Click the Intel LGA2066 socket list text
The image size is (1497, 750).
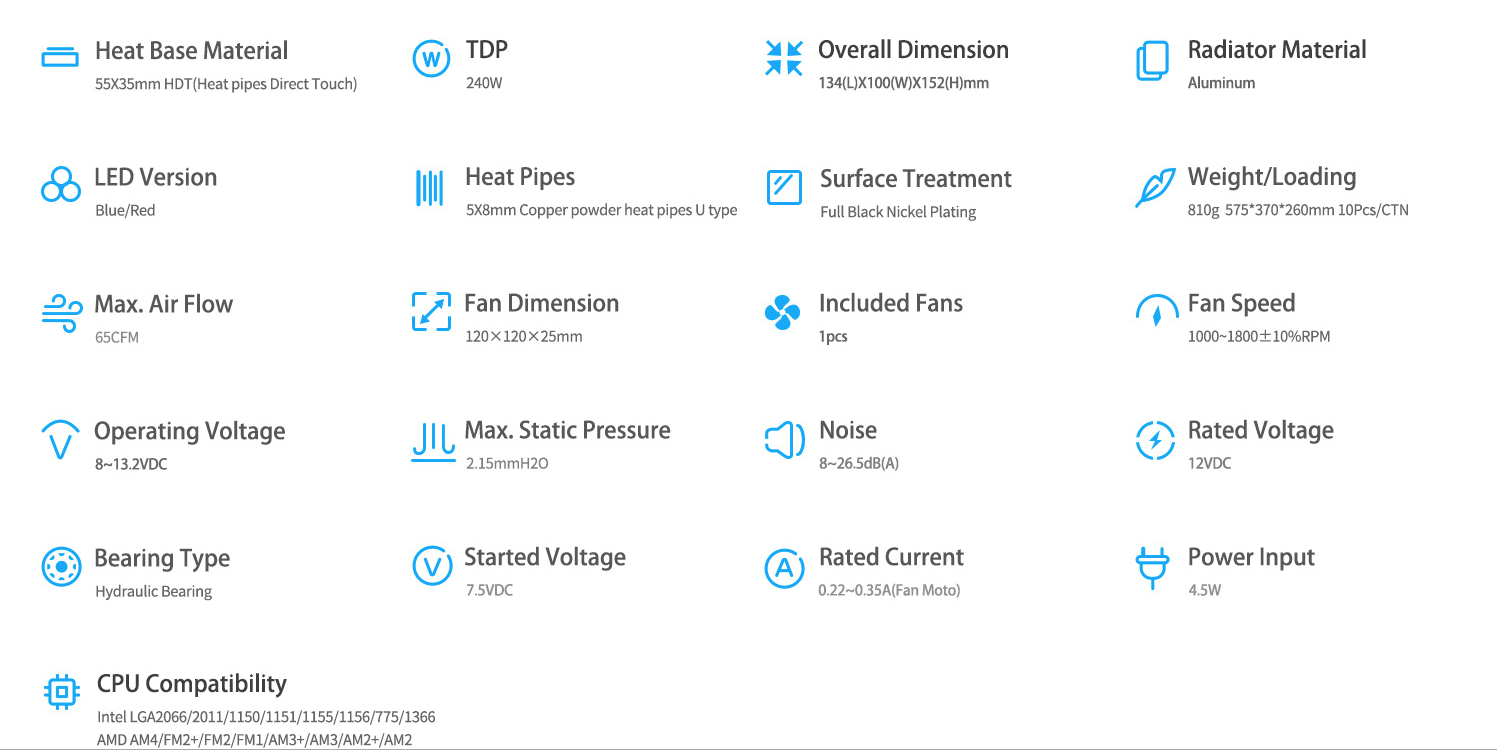pyautogui.click(x=266, y=717)
